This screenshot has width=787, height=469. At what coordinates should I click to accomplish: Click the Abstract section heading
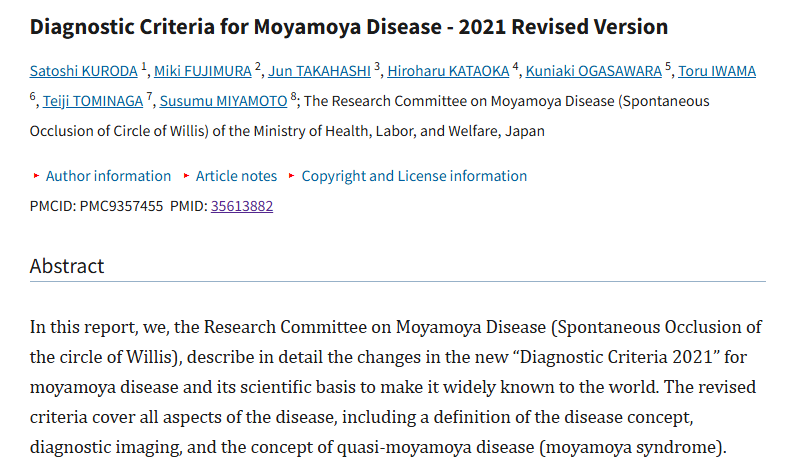[x=67, y=266]
